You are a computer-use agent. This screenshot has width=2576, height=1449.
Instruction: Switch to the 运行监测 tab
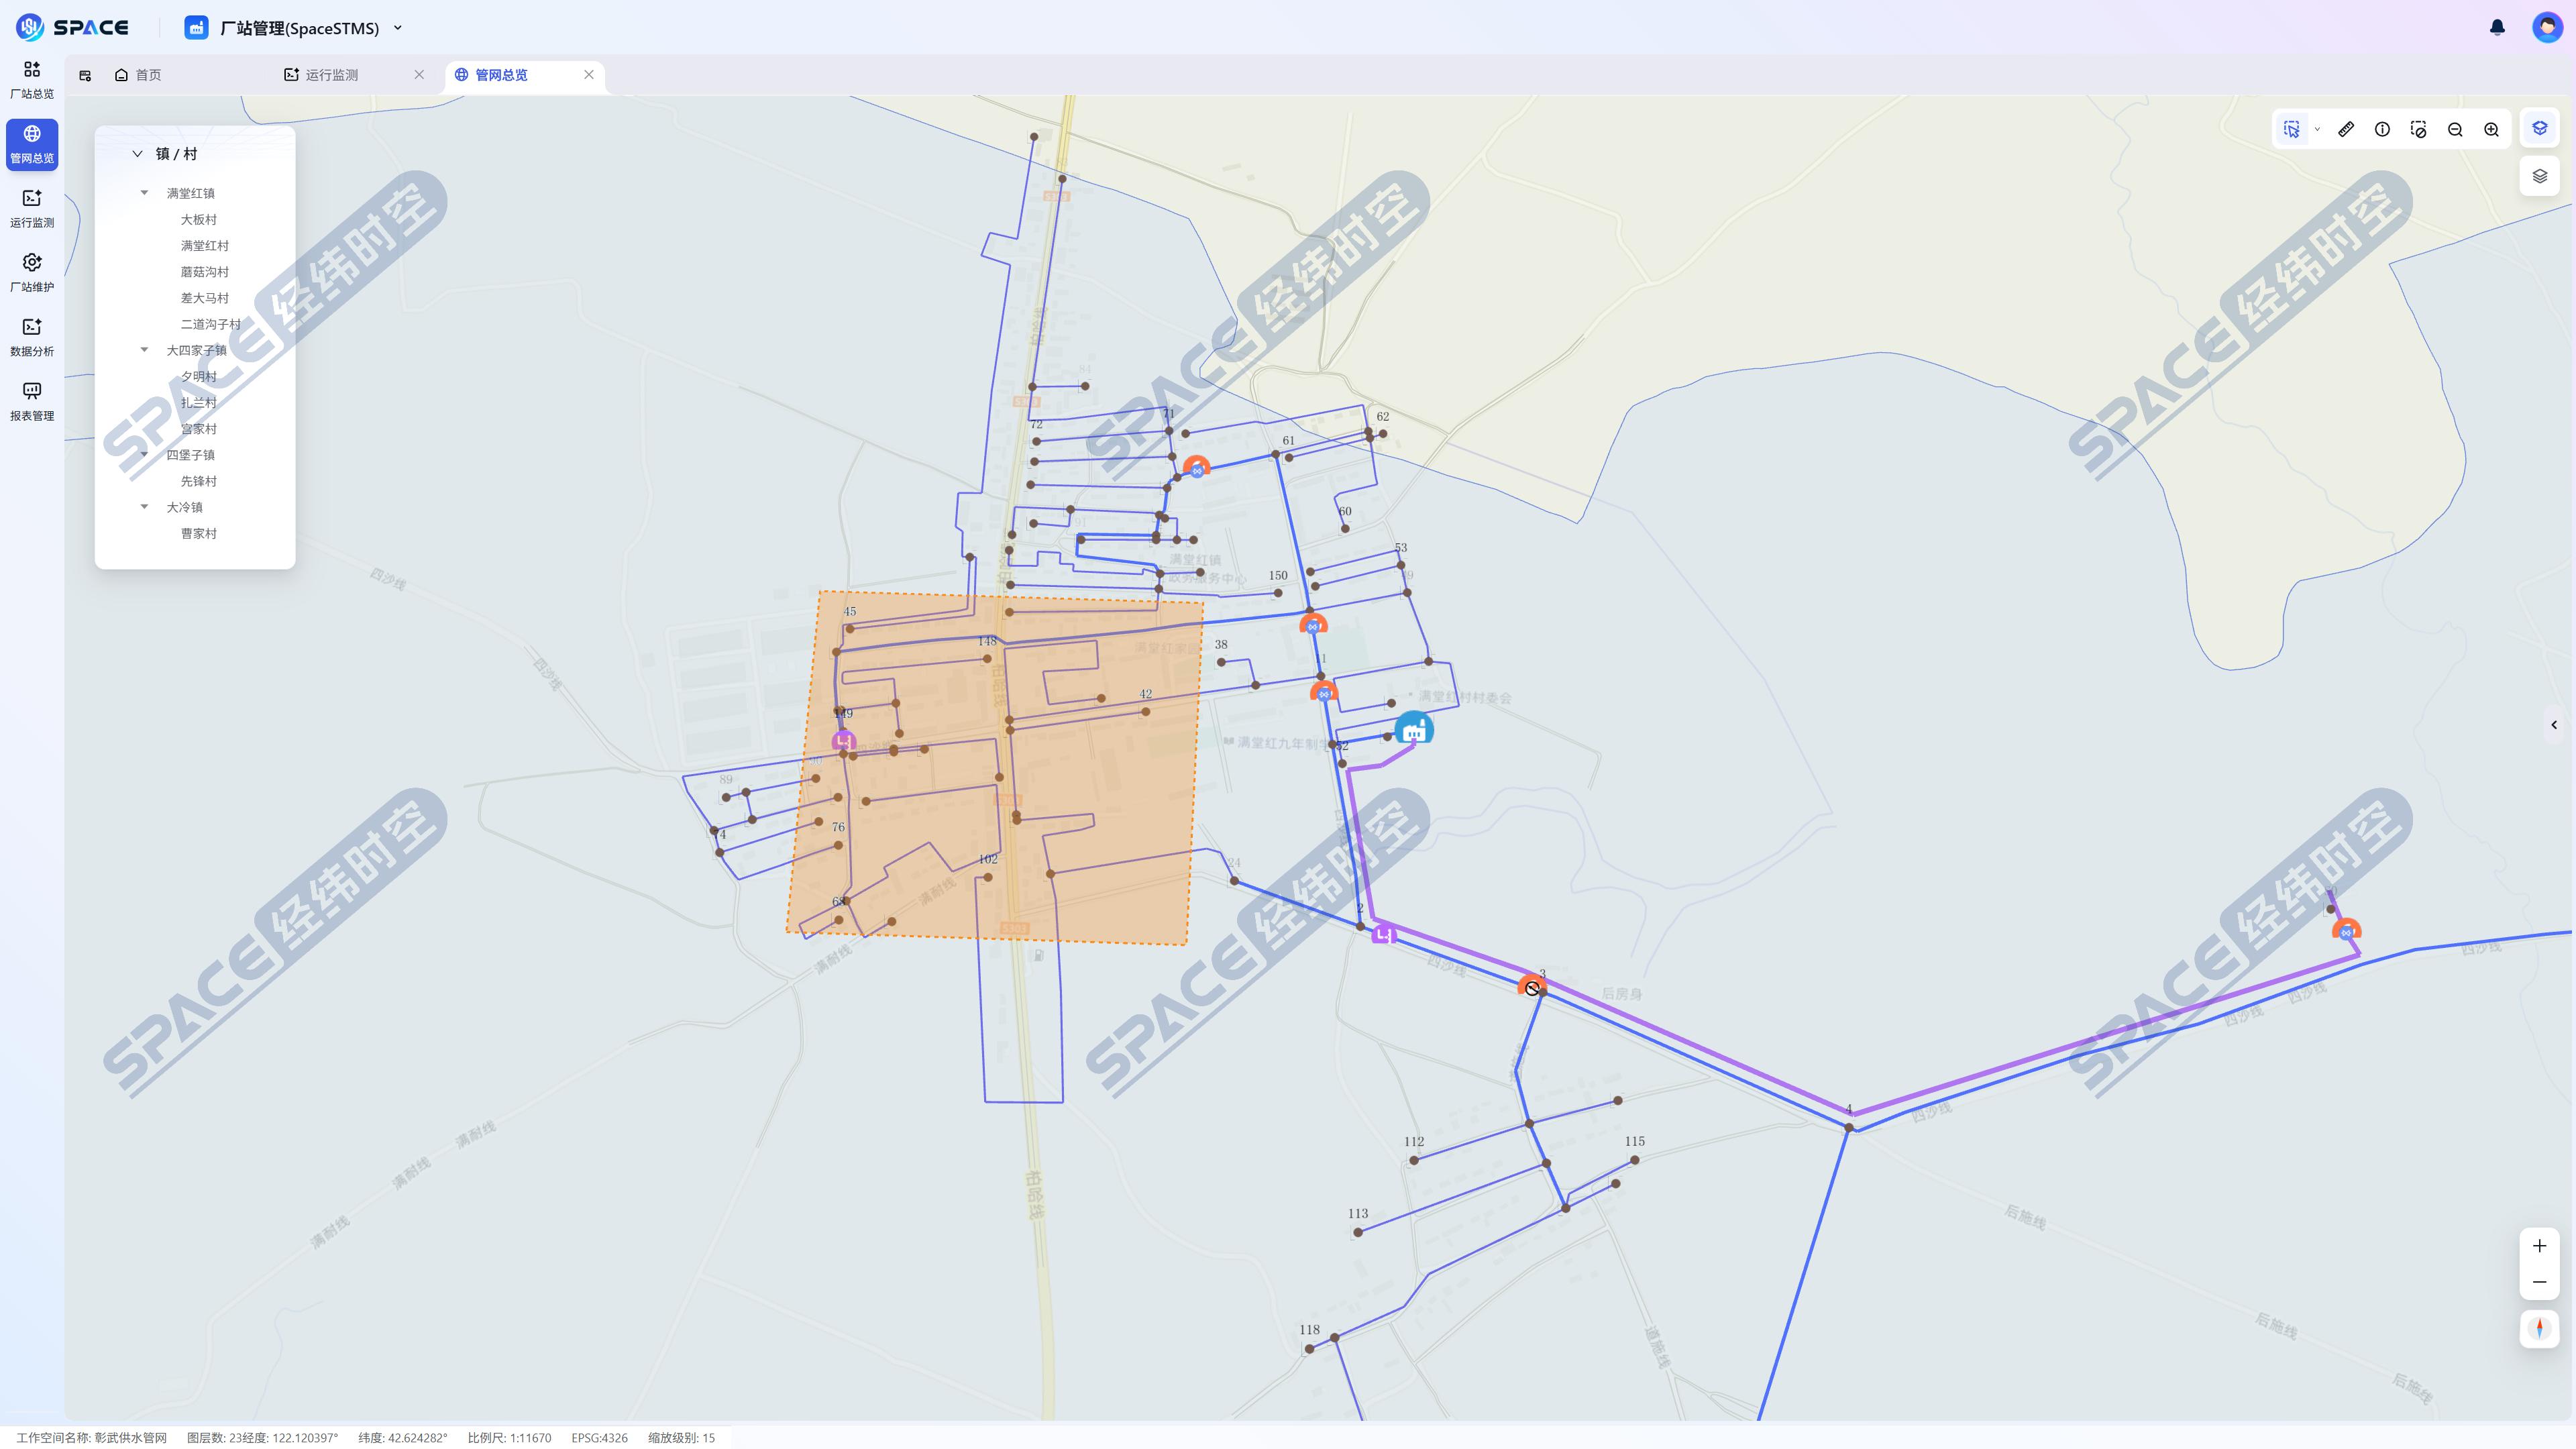321,75
